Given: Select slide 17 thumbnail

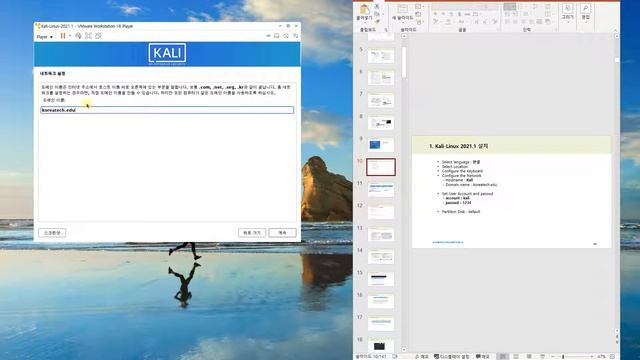Looking at the screenshot, I should point(381,324).
